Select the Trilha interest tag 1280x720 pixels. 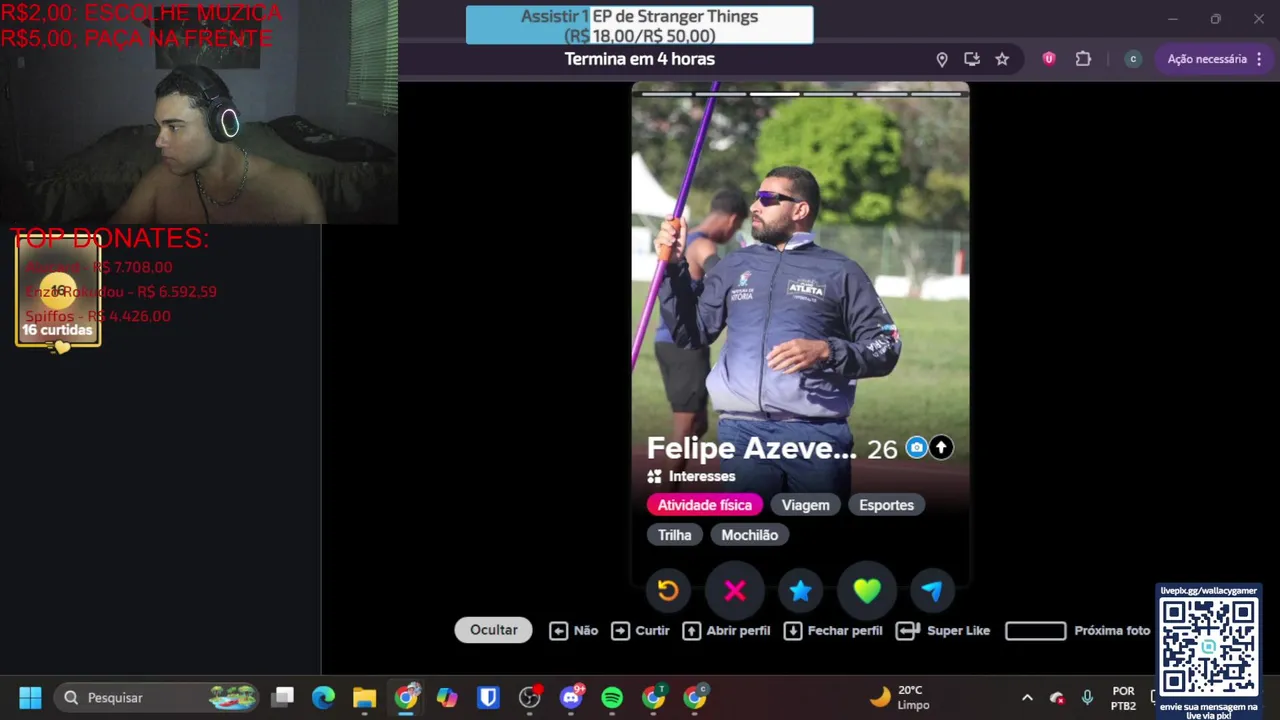675,535
